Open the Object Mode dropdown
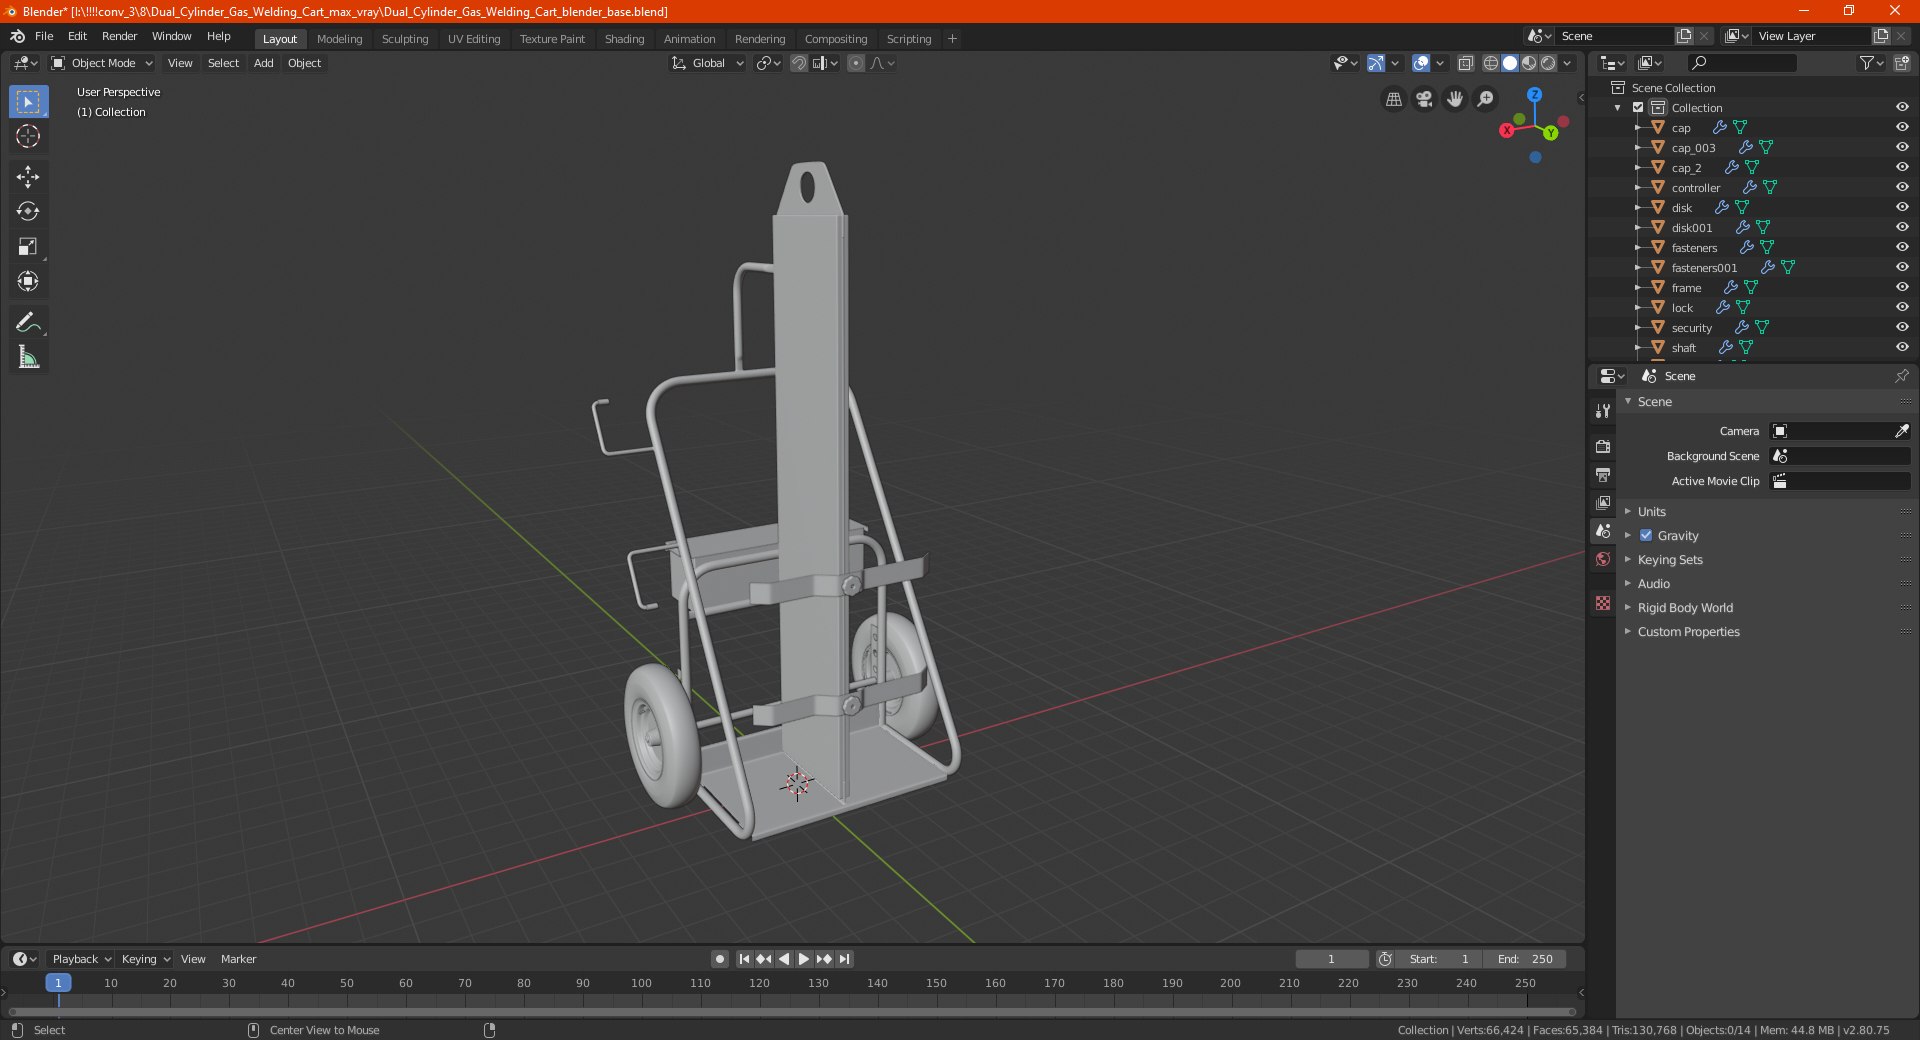 pyautogui.click(x=103, y=63)
